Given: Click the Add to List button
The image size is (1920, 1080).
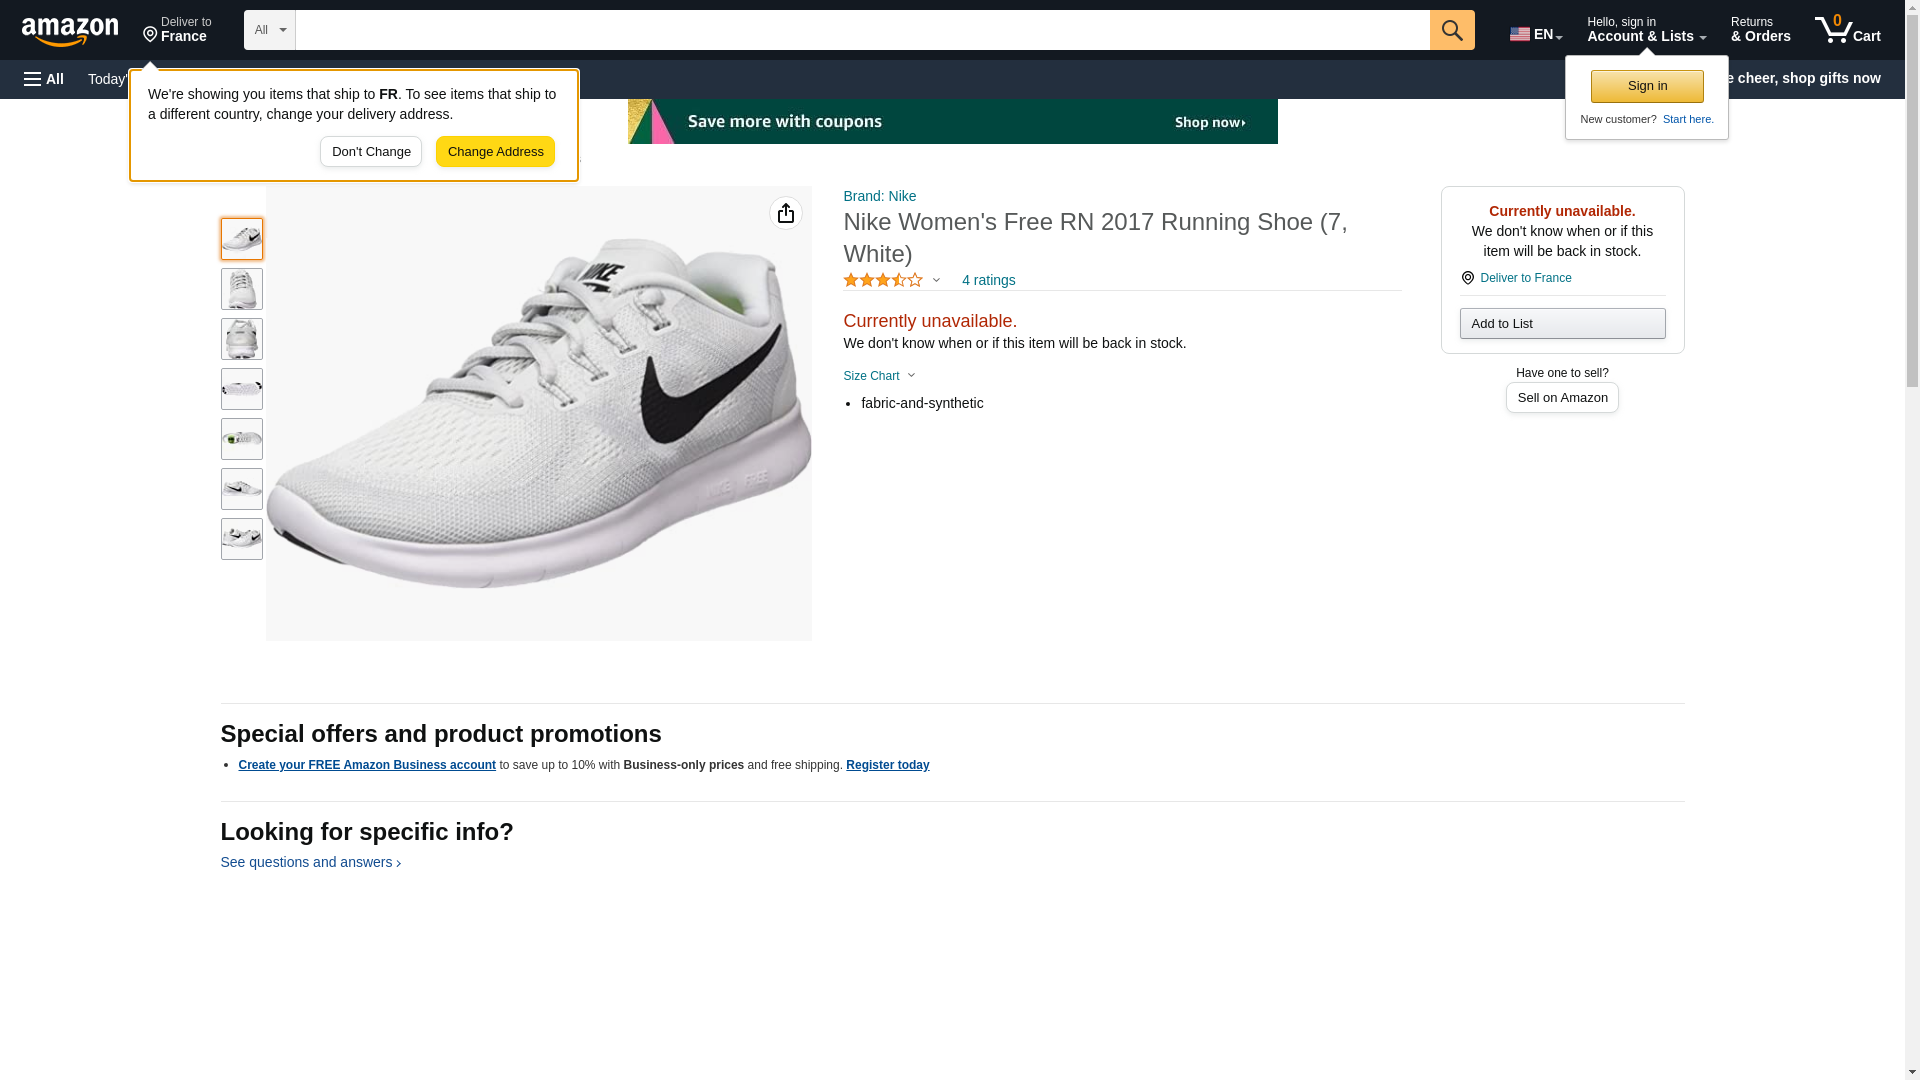Looking at the screenshot, I should tap(1561, 324).
